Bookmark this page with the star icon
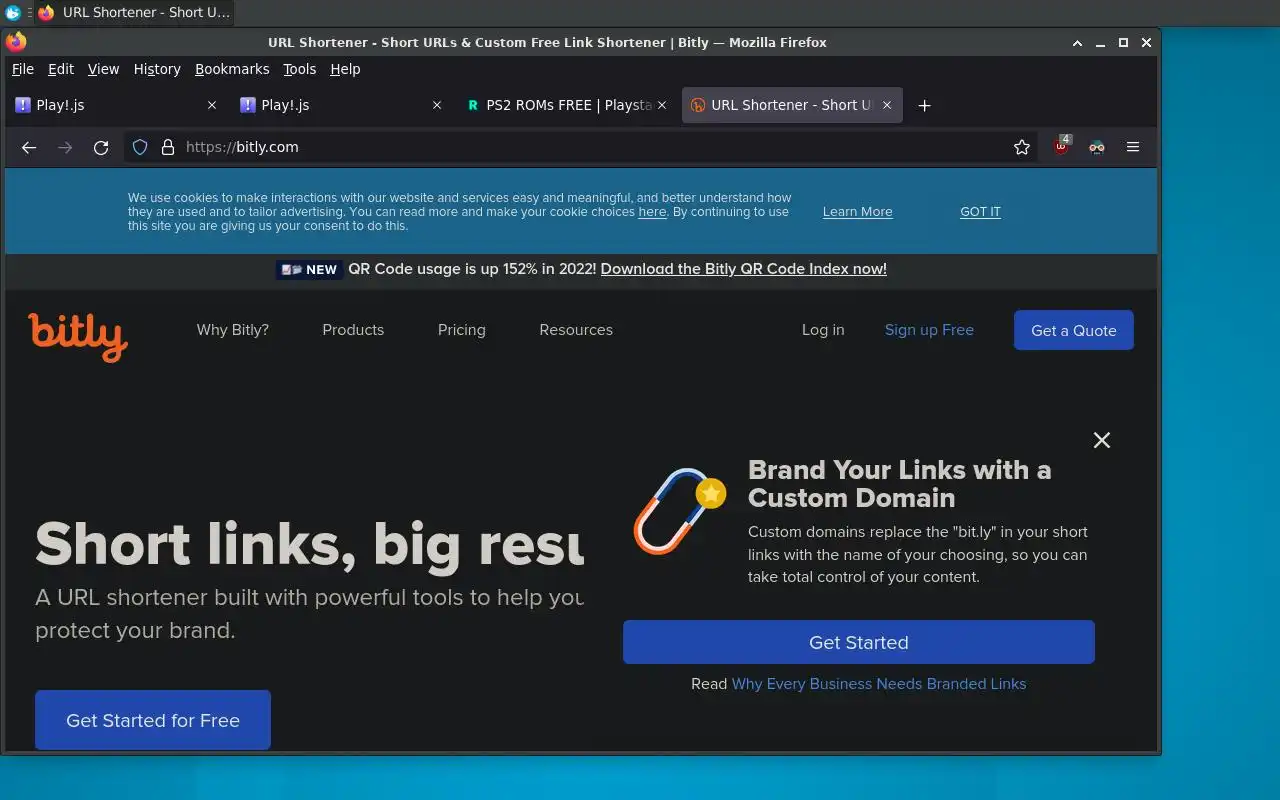Viewport: 1280px width, 800px height. tap(1022, 147)
